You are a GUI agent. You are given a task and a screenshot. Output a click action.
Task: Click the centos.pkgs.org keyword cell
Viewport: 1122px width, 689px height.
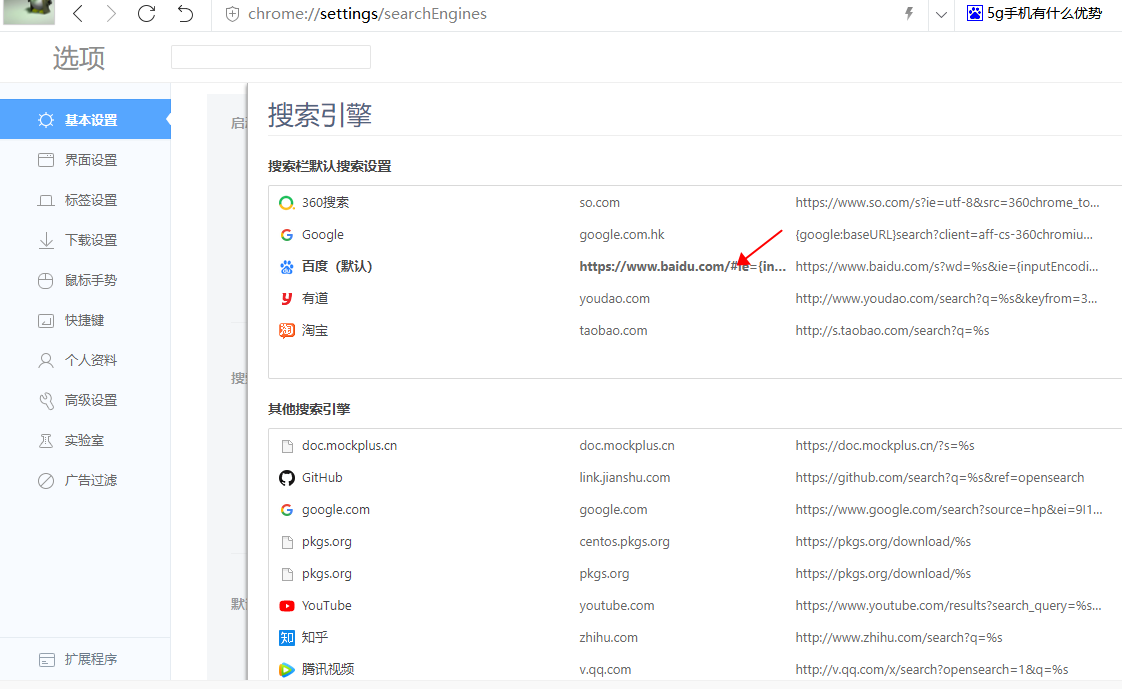(x=625, y=542)
